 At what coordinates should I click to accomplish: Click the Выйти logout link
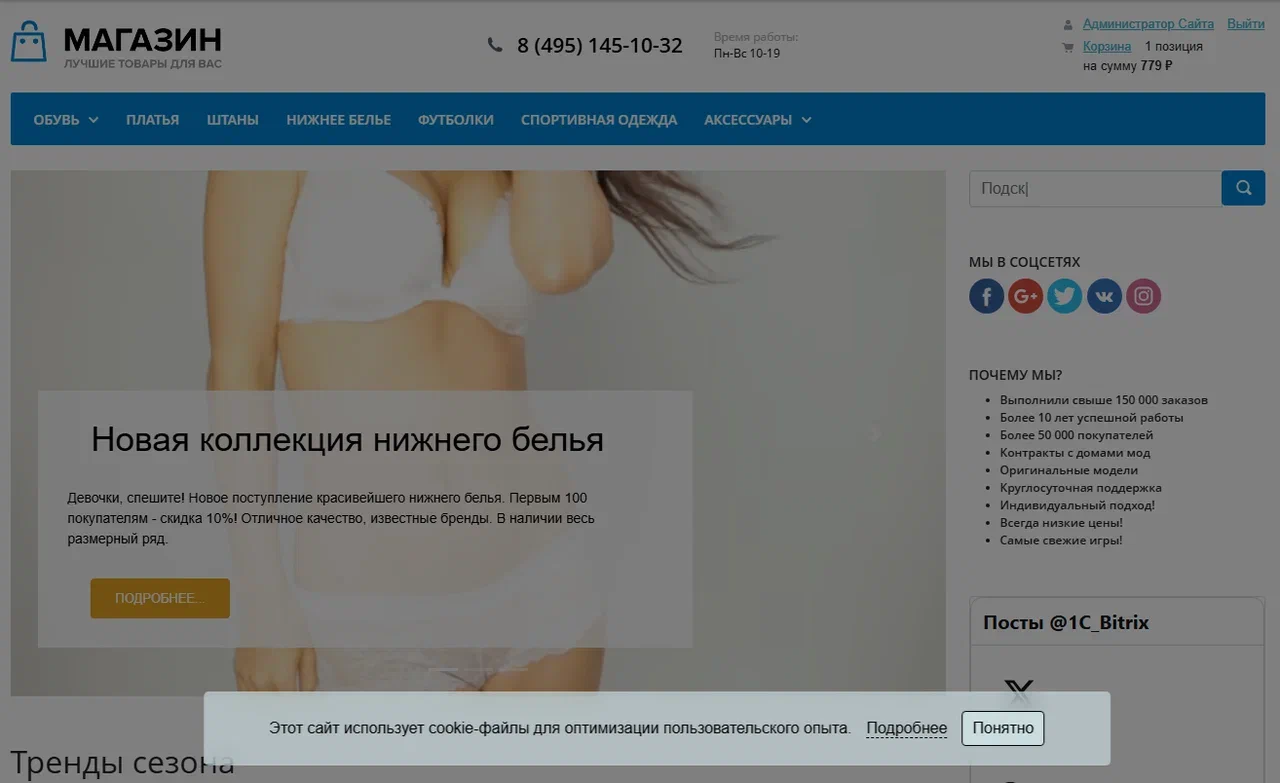click(x=1245, y=24)
